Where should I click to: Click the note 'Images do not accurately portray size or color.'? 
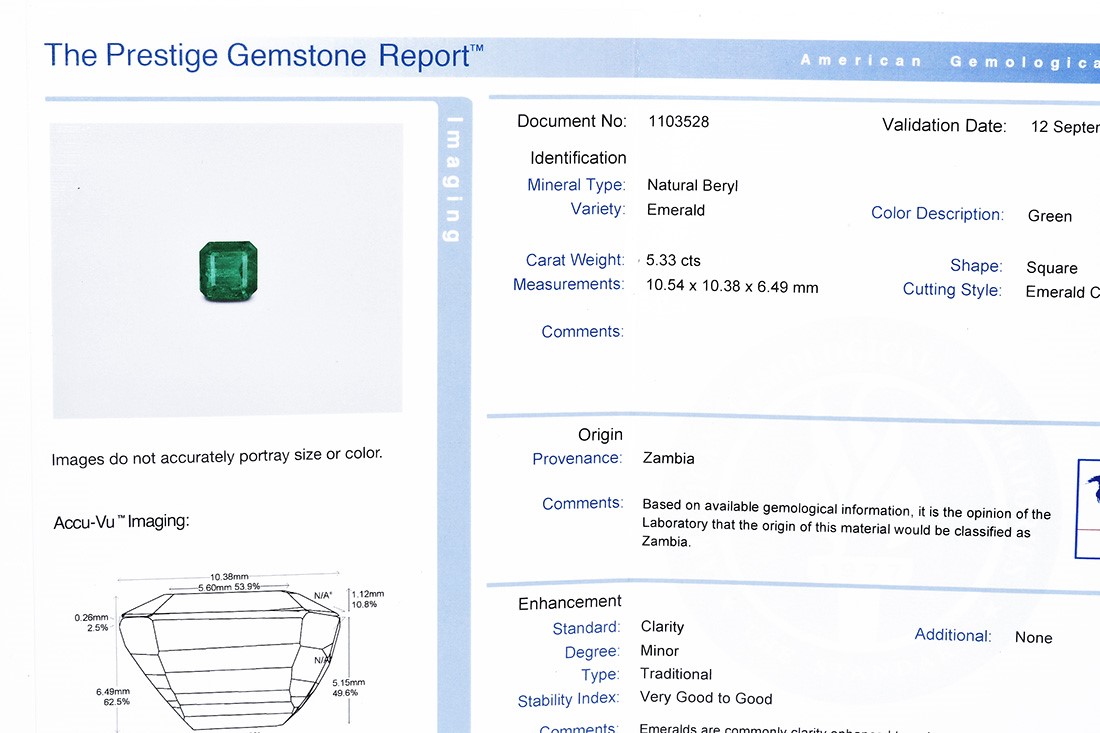(217, 457)
